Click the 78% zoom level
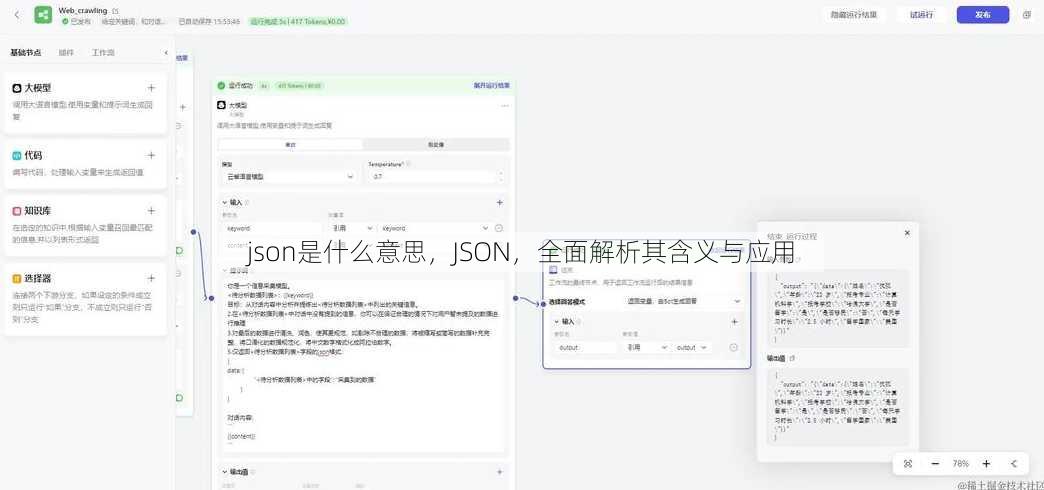Viewport: 1044px width, 490px height. [961, 463]
